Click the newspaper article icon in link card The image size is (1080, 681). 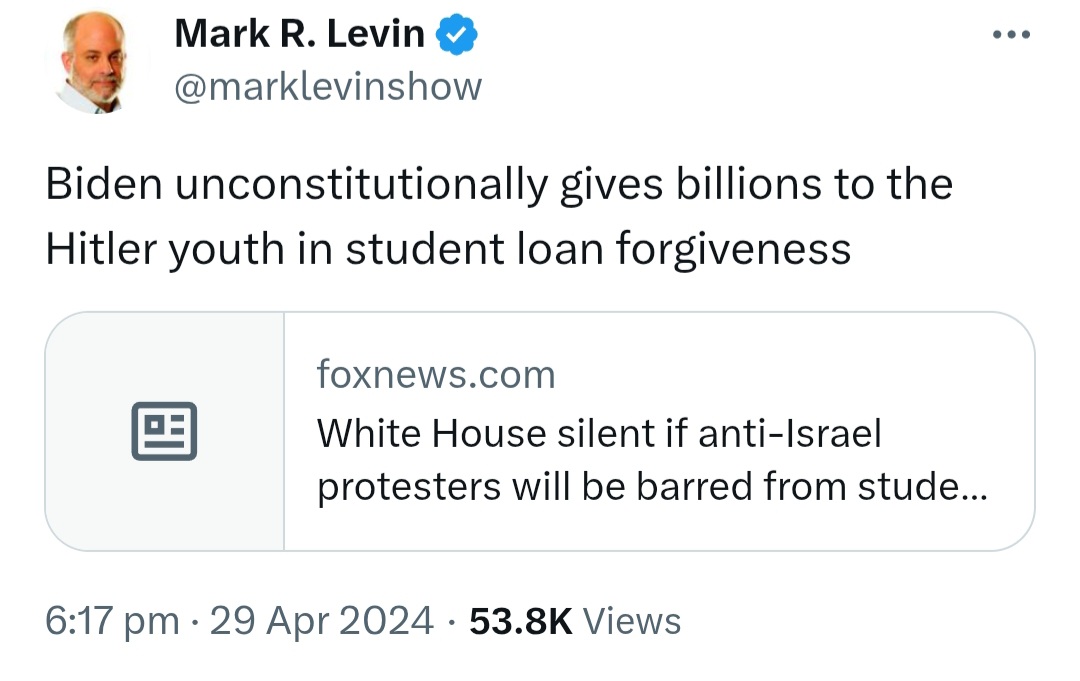[x=164, y=431]
